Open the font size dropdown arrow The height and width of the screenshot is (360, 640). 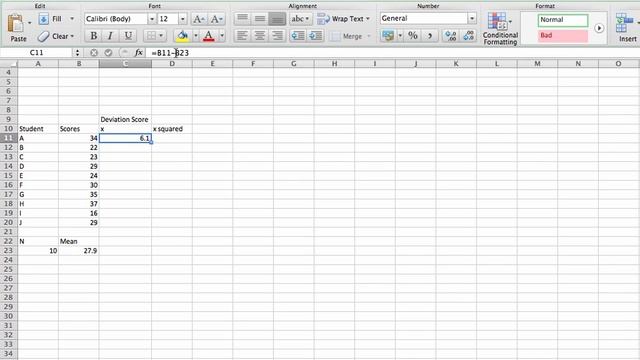click(182, 19)
